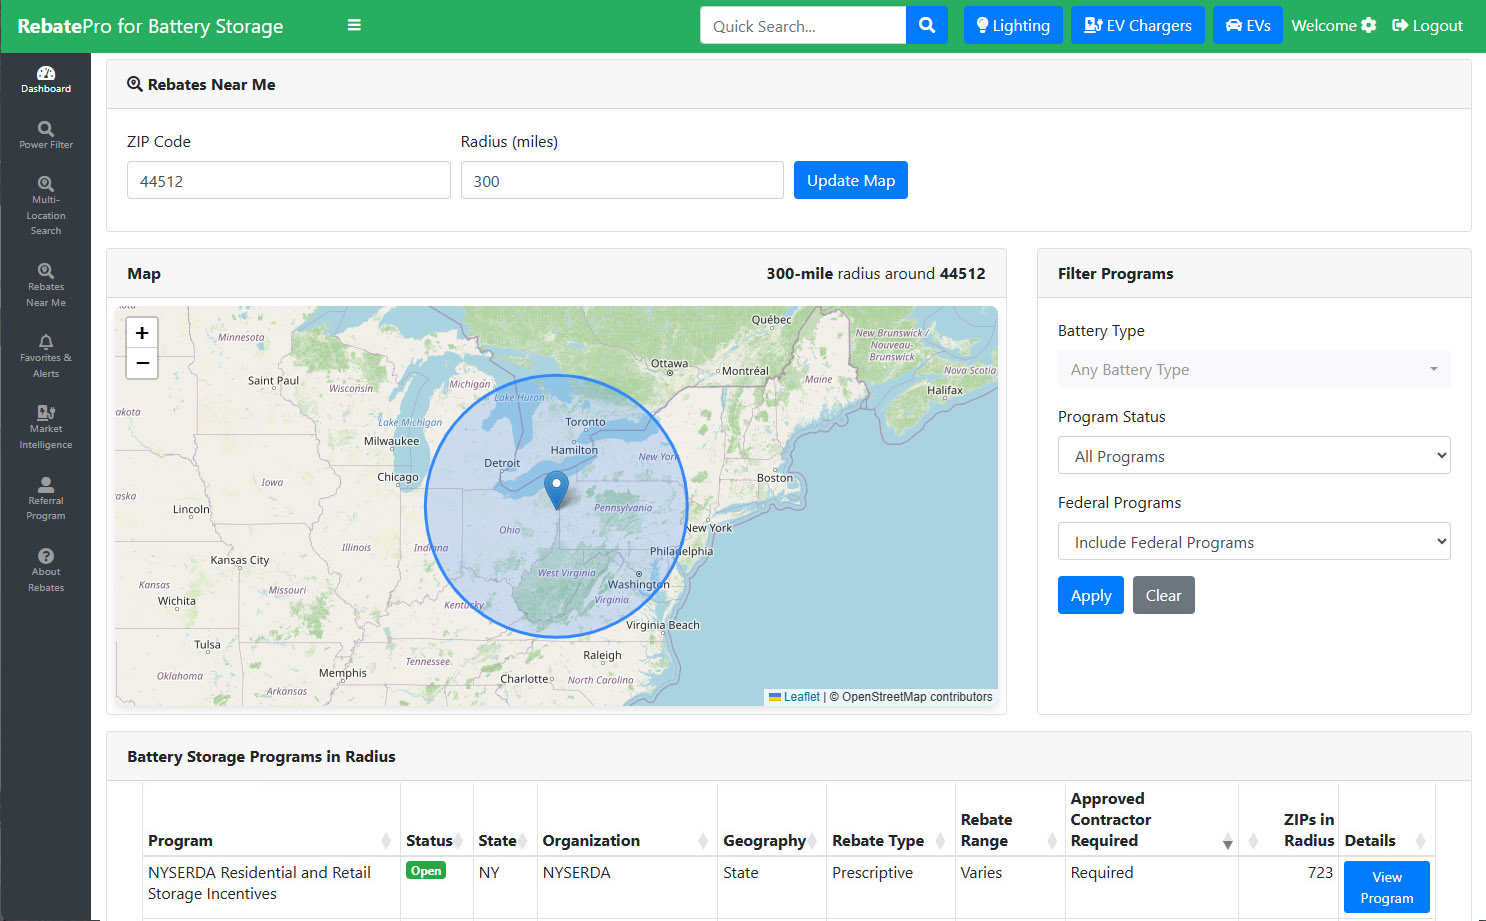This screenshot has height=921, width=1486.
Task: Sort by Approved Contractor Required column
Action: (1151, 819)
